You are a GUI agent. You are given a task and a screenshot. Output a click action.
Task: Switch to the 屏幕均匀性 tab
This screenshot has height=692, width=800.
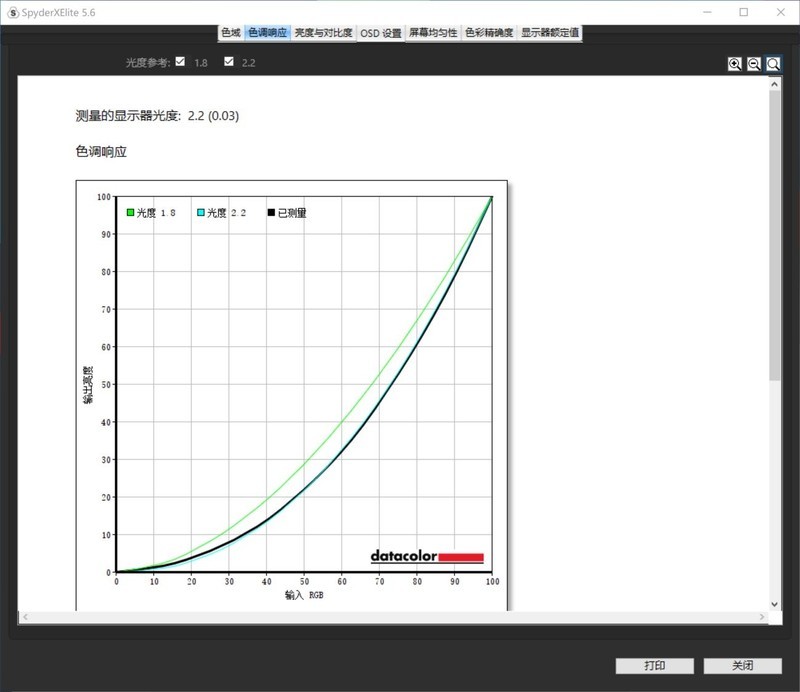pos(433,31)
